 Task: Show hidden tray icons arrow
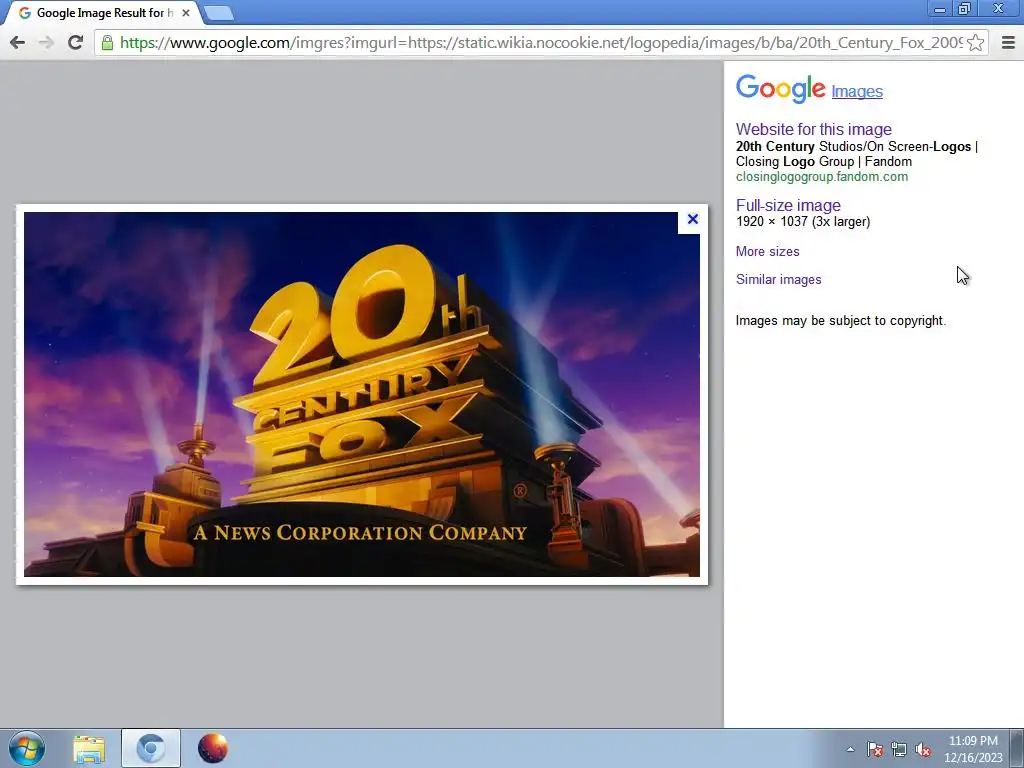click(850, 749)
